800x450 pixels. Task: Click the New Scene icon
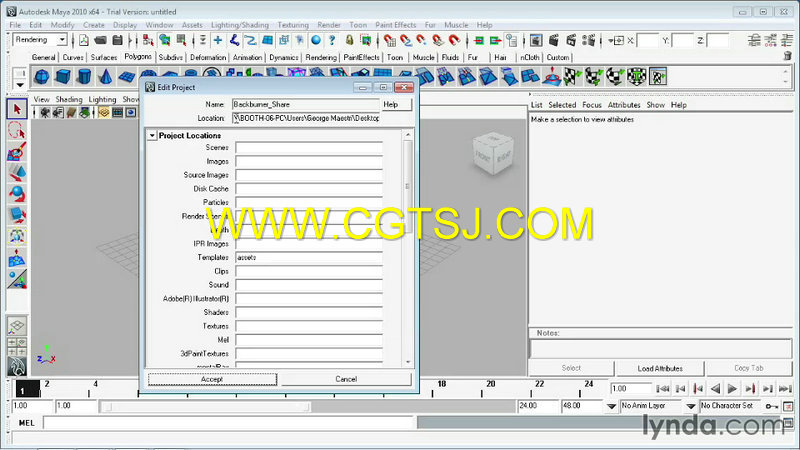(x=84, y=40)
